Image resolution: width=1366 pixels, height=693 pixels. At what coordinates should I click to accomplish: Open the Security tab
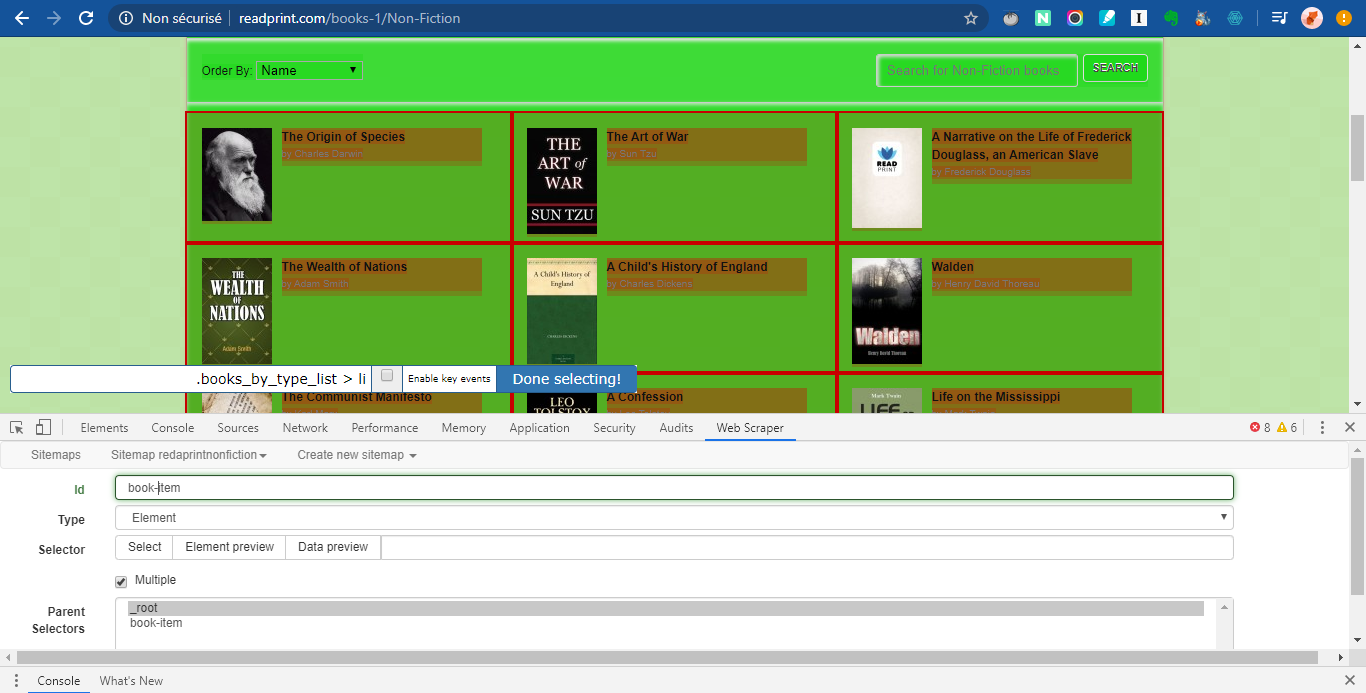coord(614,428)
